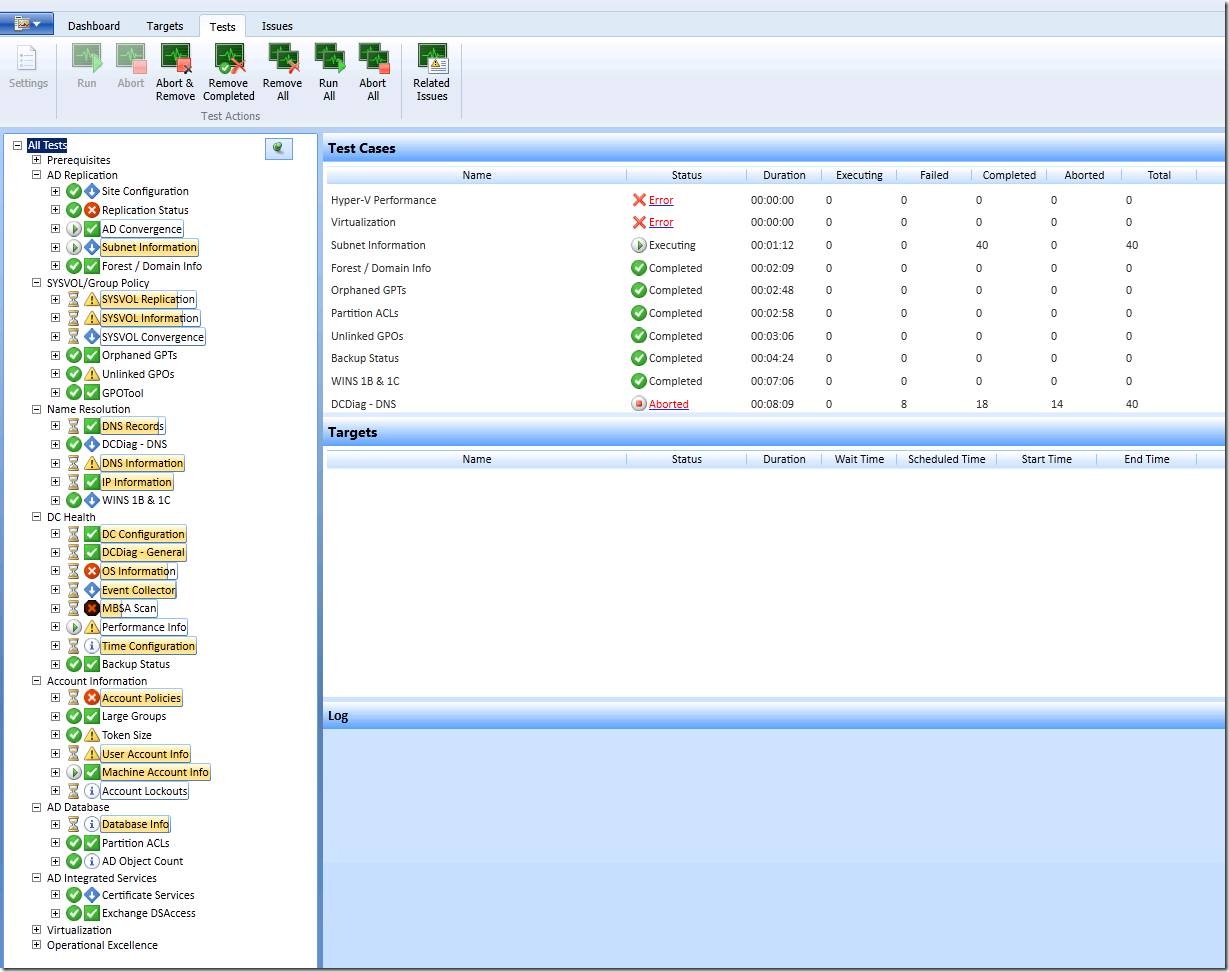
Task: Open the application menu button at top-left
Action: 28,23
